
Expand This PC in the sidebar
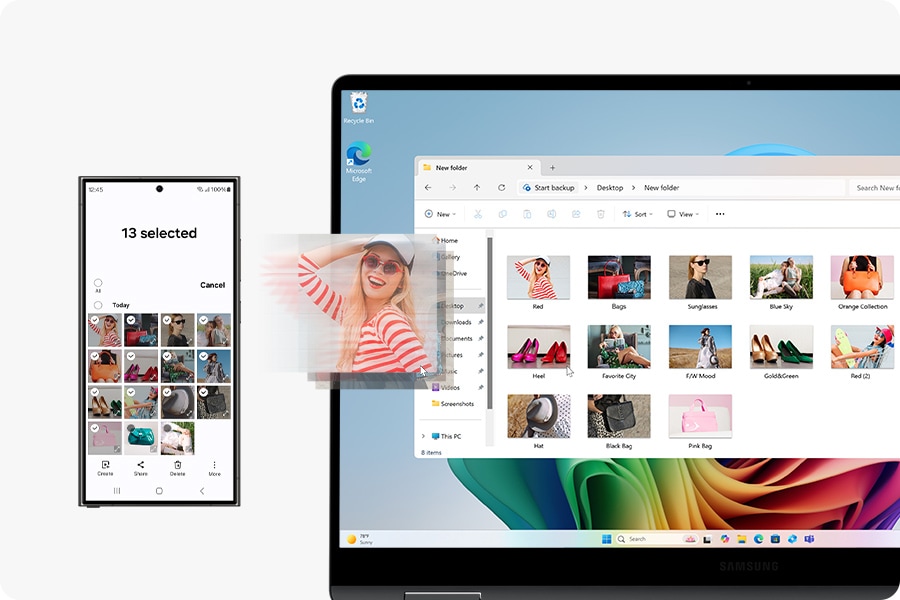point(424,437)
